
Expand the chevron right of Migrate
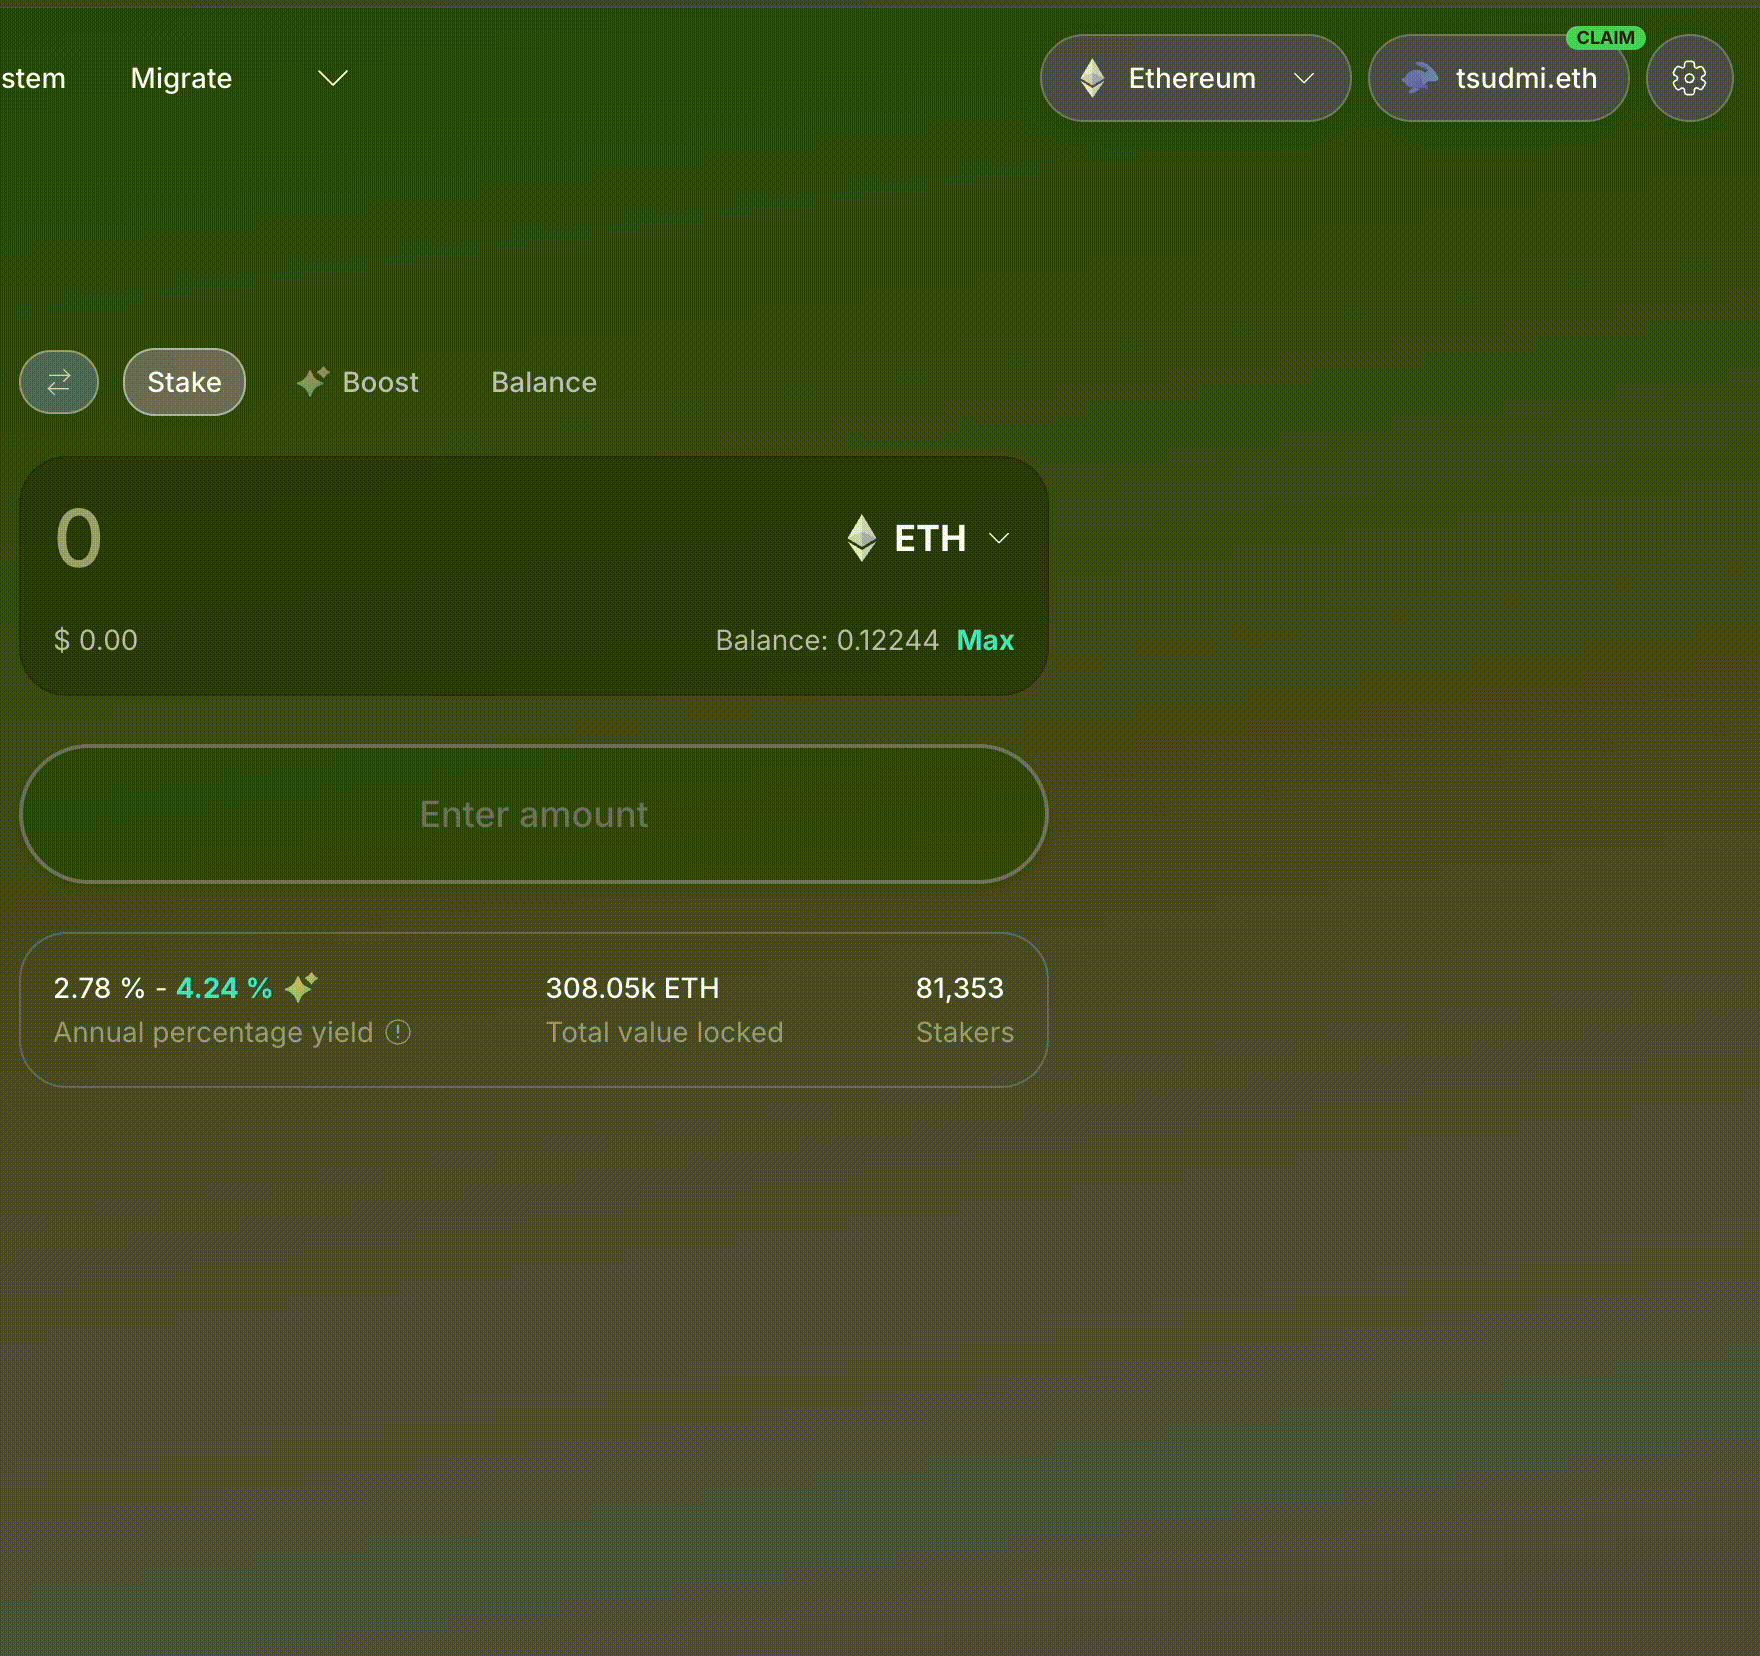point(332,78)
